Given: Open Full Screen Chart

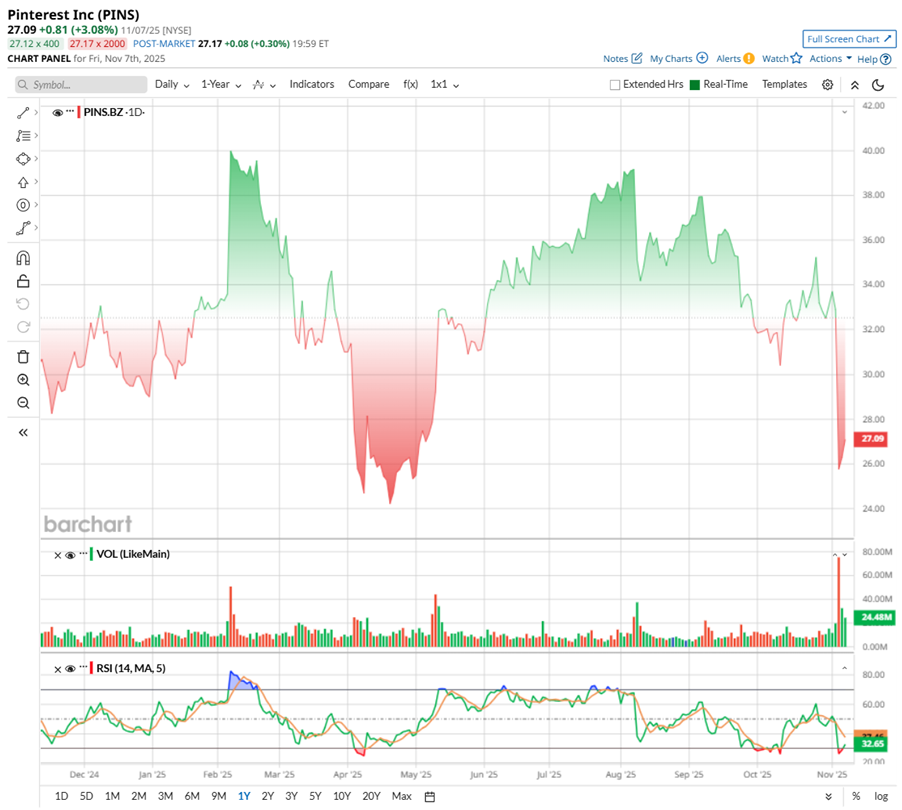Looking at the screenshot, I should [849, 39].
